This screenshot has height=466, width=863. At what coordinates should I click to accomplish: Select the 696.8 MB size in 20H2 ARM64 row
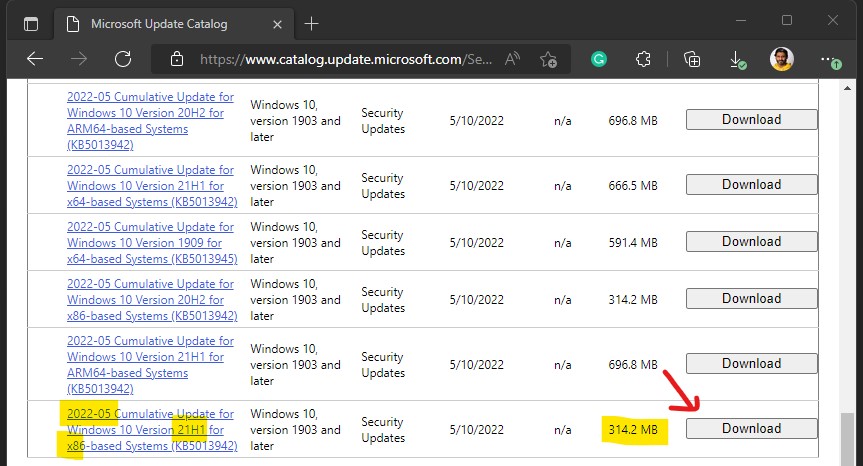pos(633,120)
